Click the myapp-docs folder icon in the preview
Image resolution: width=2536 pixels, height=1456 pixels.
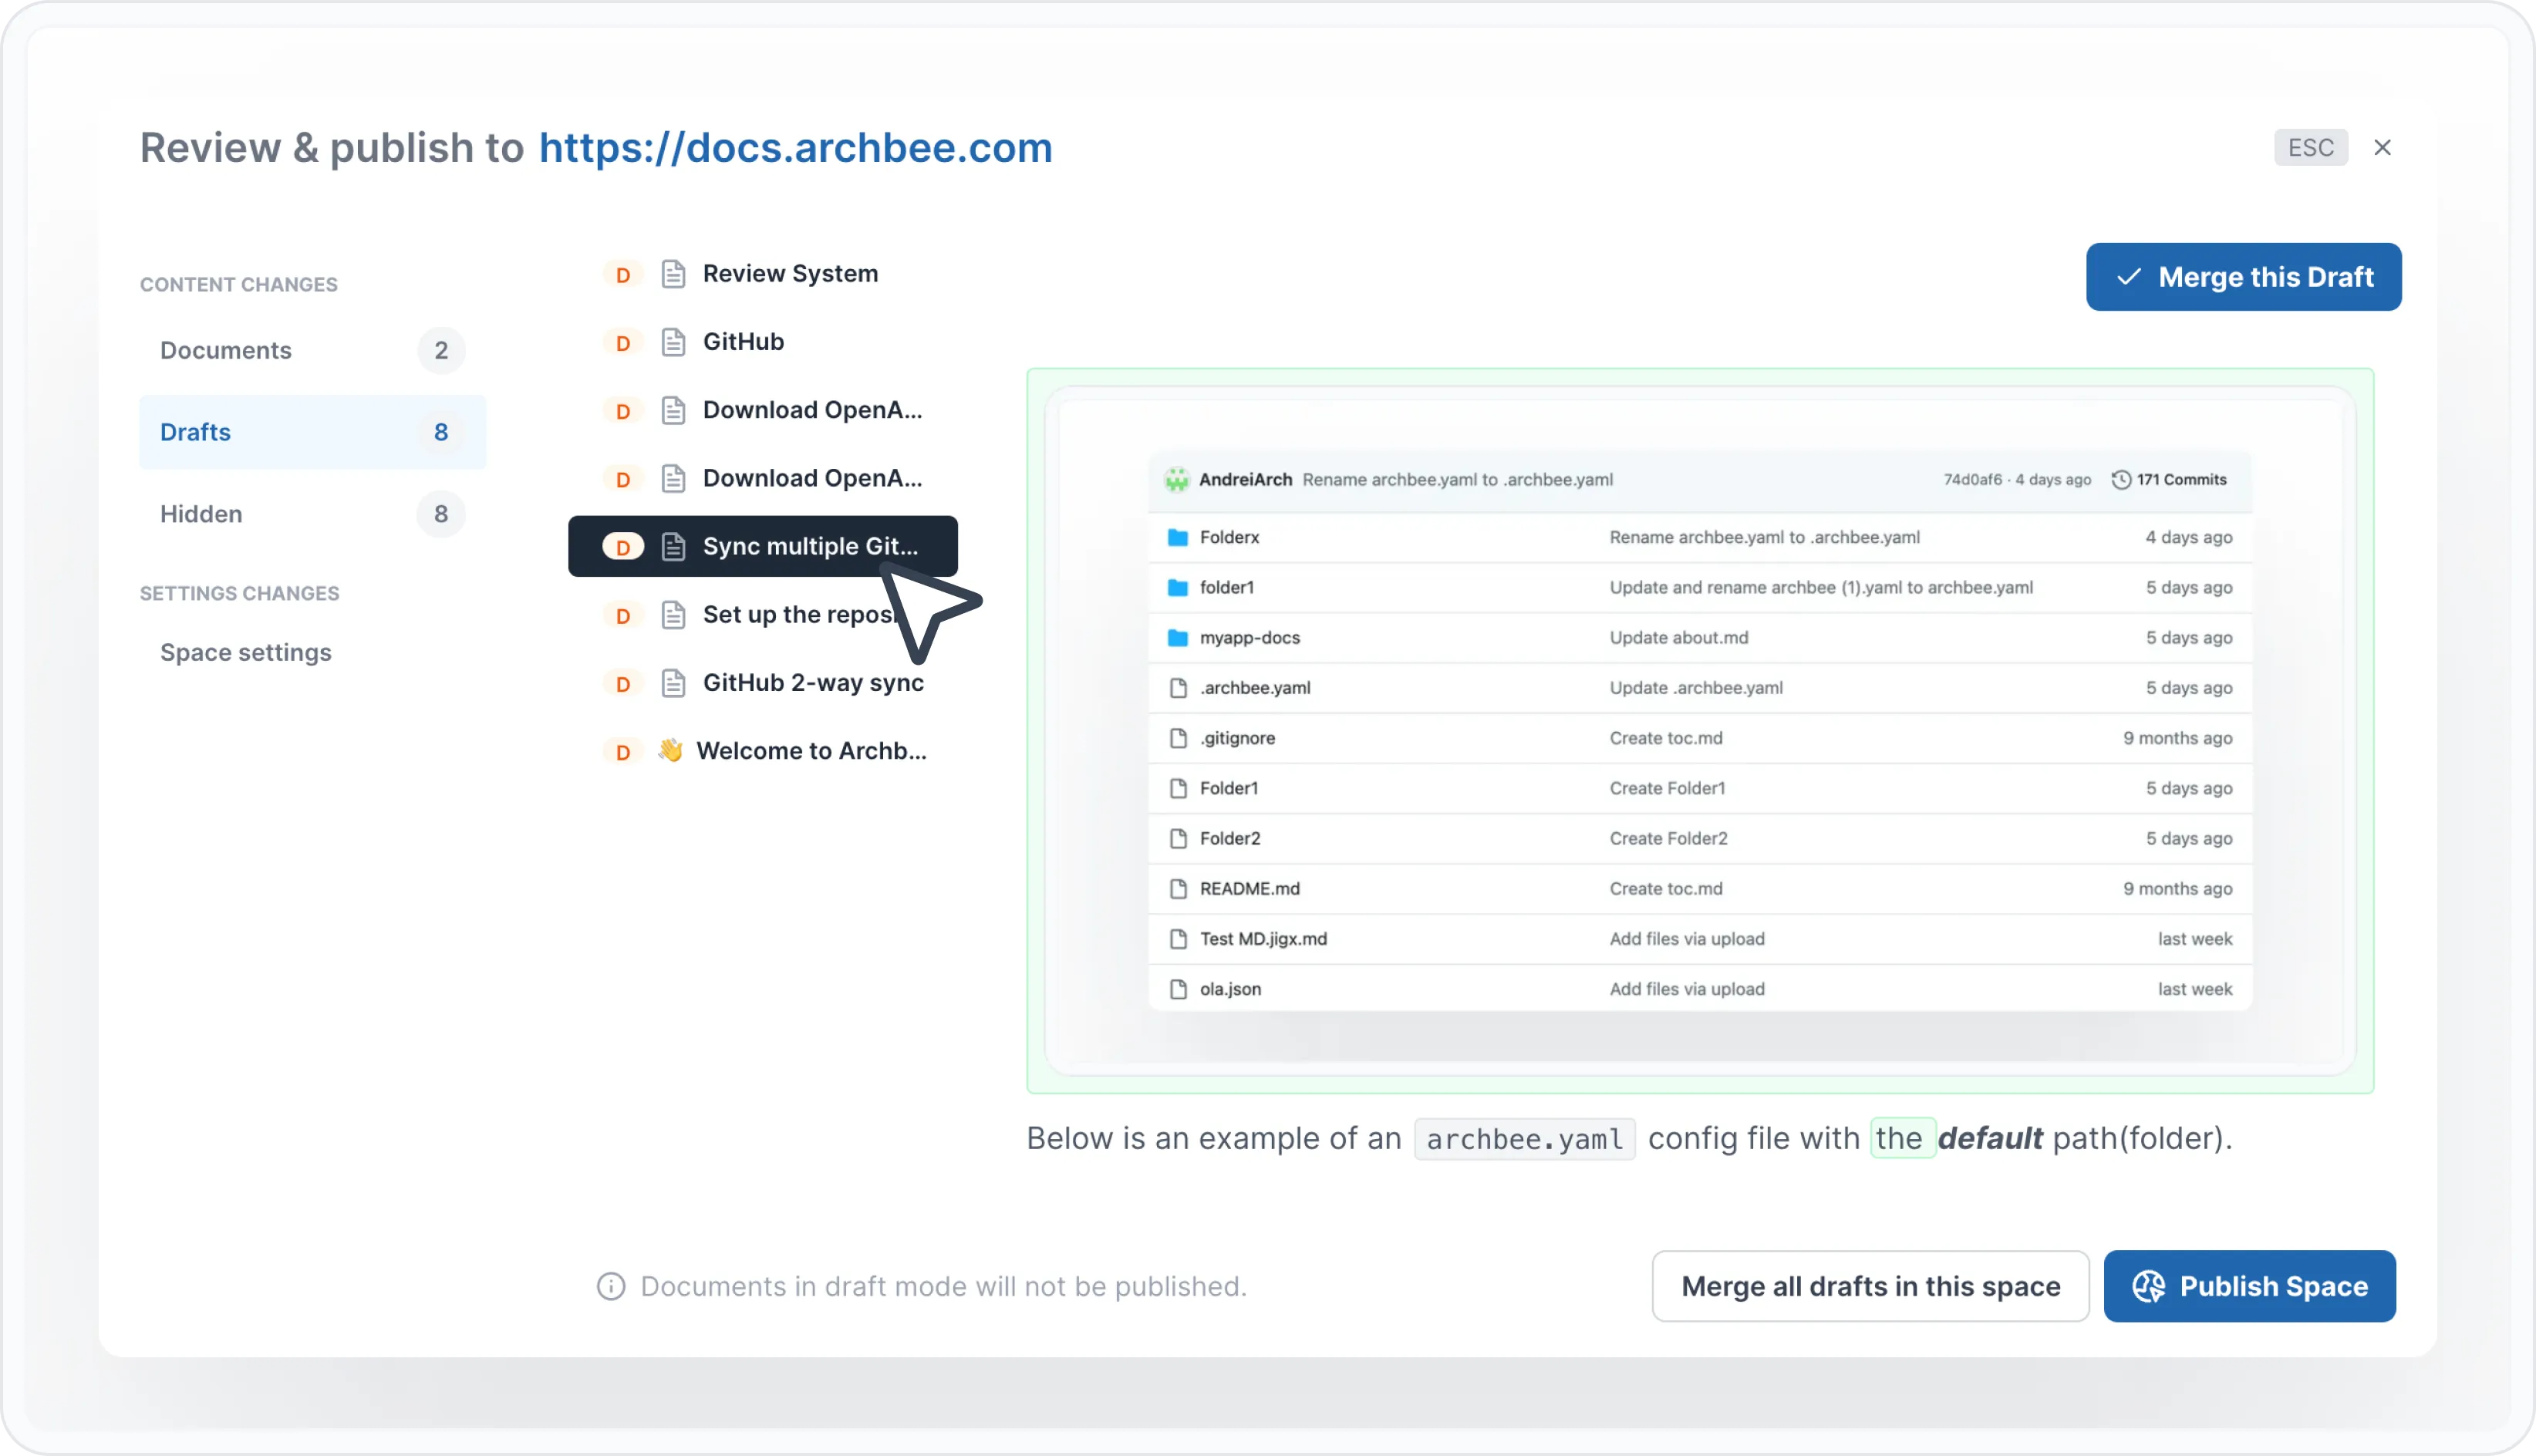[1178, 637]
